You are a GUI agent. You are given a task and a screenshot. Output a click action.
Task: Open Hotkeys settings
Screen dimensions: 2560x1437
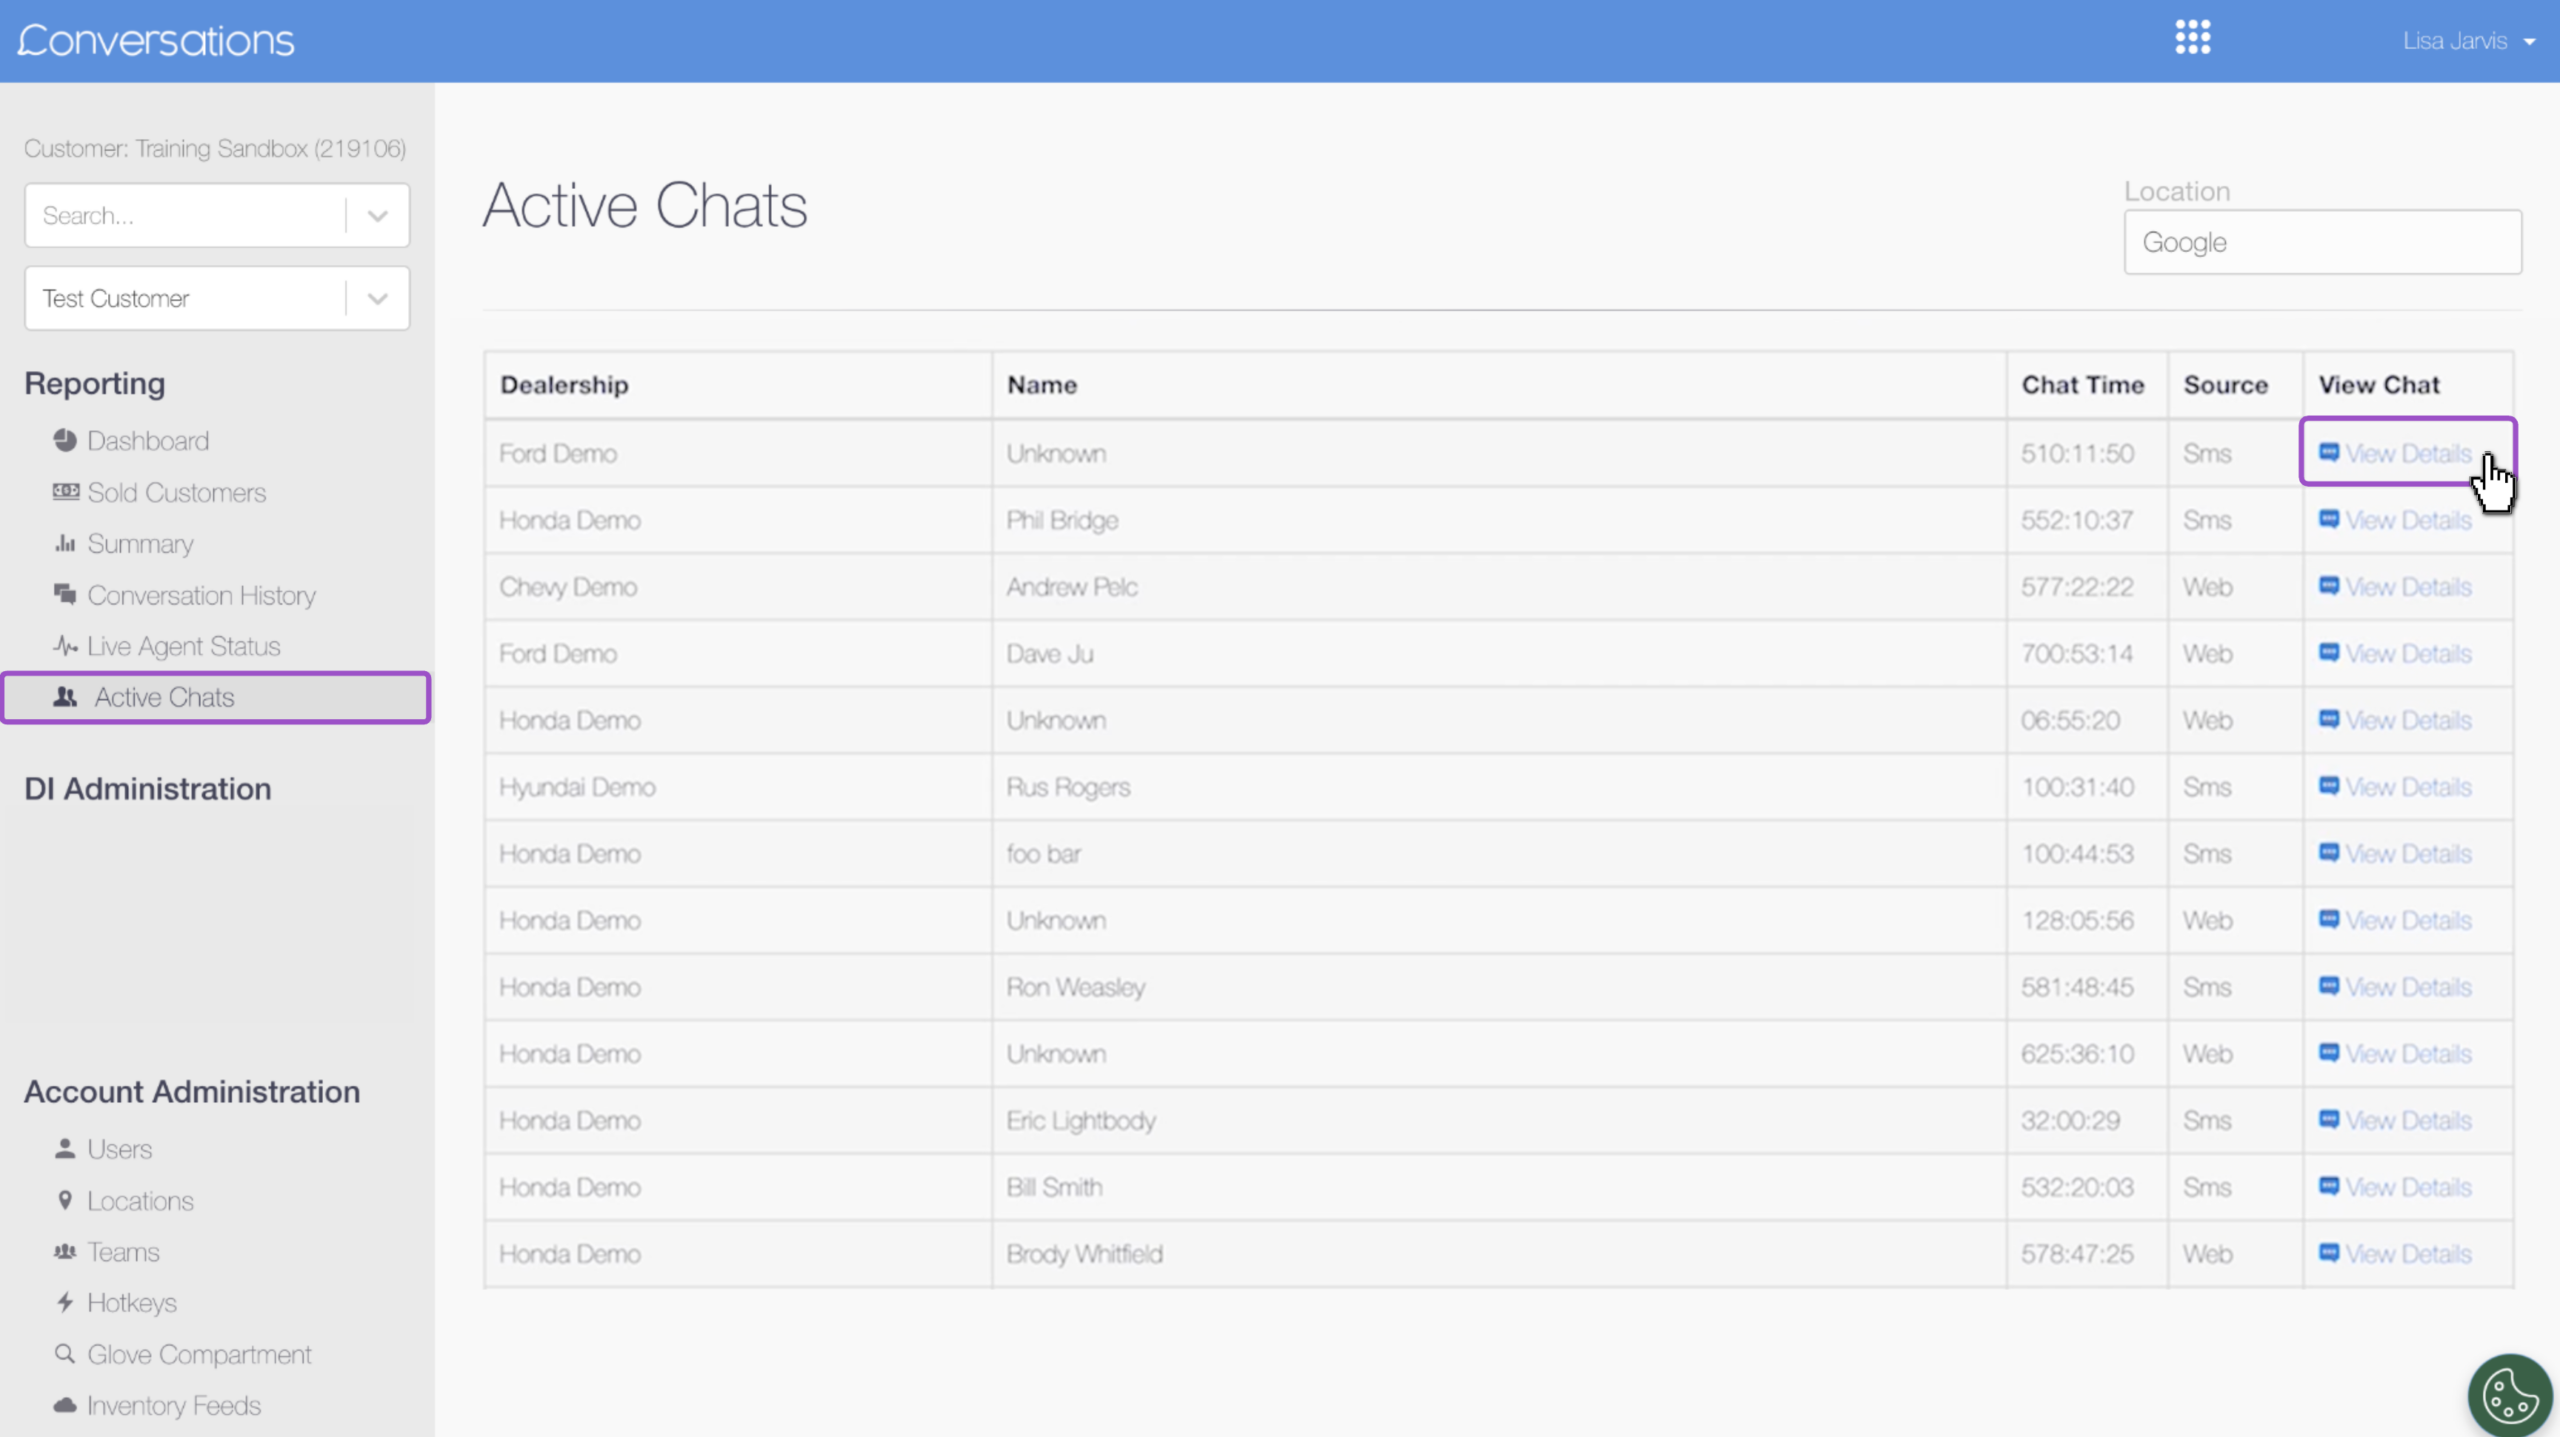(131, 1303)
